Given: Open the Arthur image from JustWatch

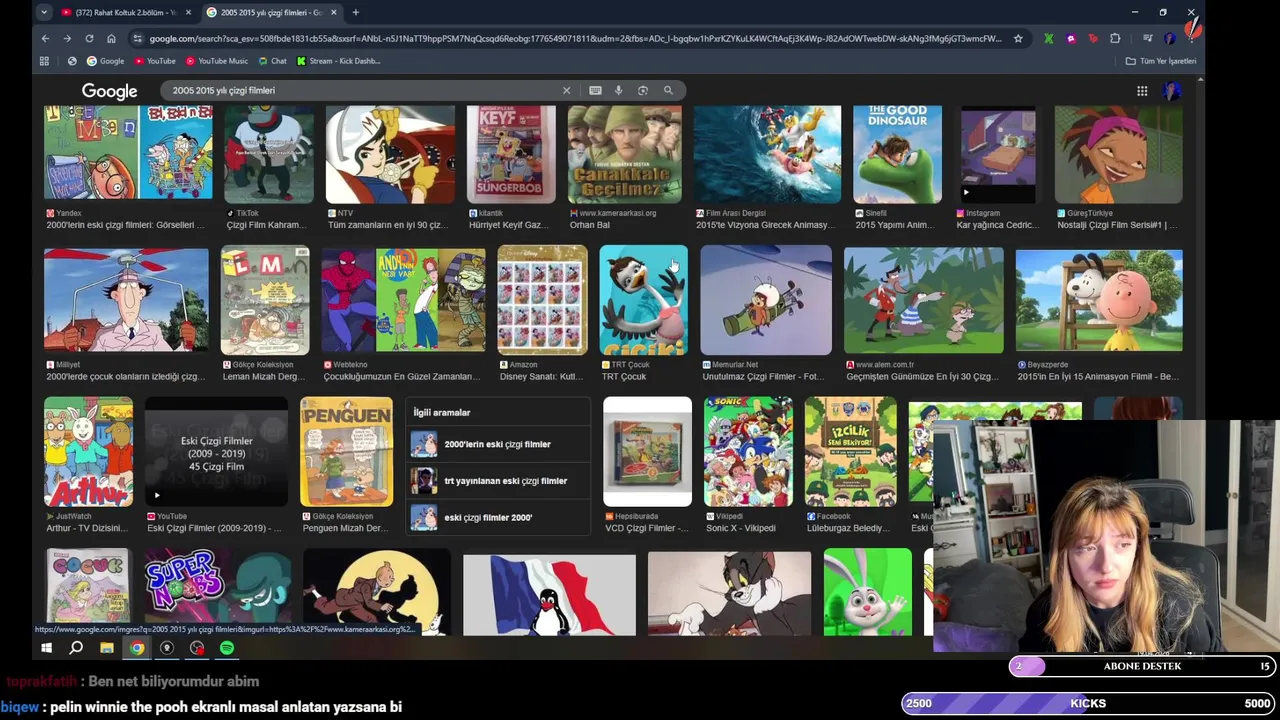Looking at the screenshot, I should [88, 451].
